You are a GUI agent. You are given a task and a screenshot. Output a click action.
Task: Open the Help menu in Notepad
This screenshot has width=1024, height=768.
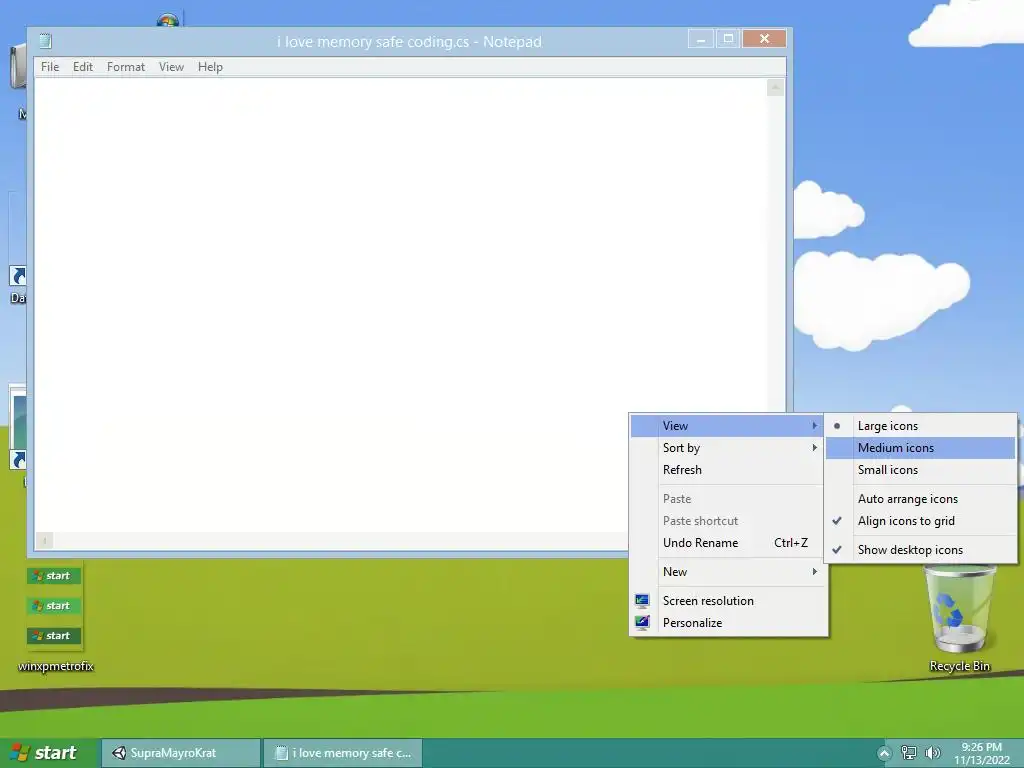(x=210, y=67)
